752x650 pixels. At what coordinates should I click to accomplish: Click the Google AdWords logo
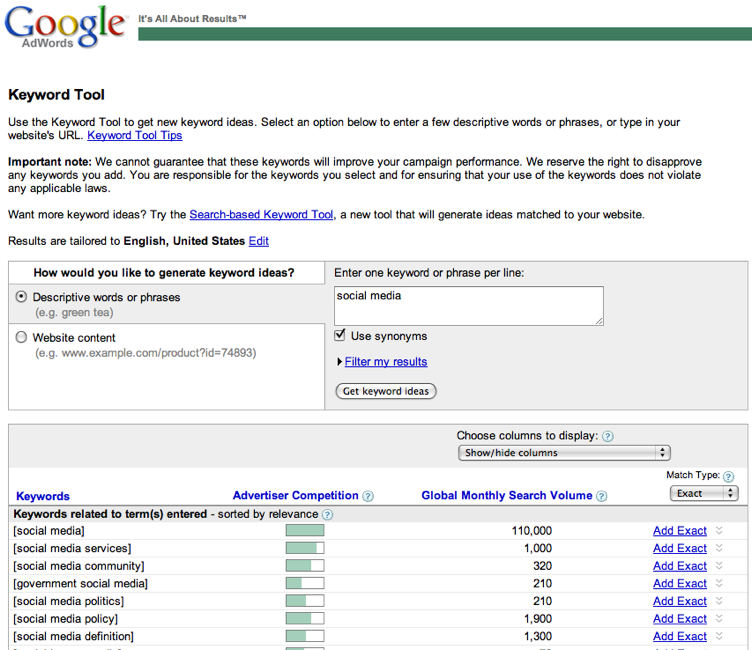(65, 27)
